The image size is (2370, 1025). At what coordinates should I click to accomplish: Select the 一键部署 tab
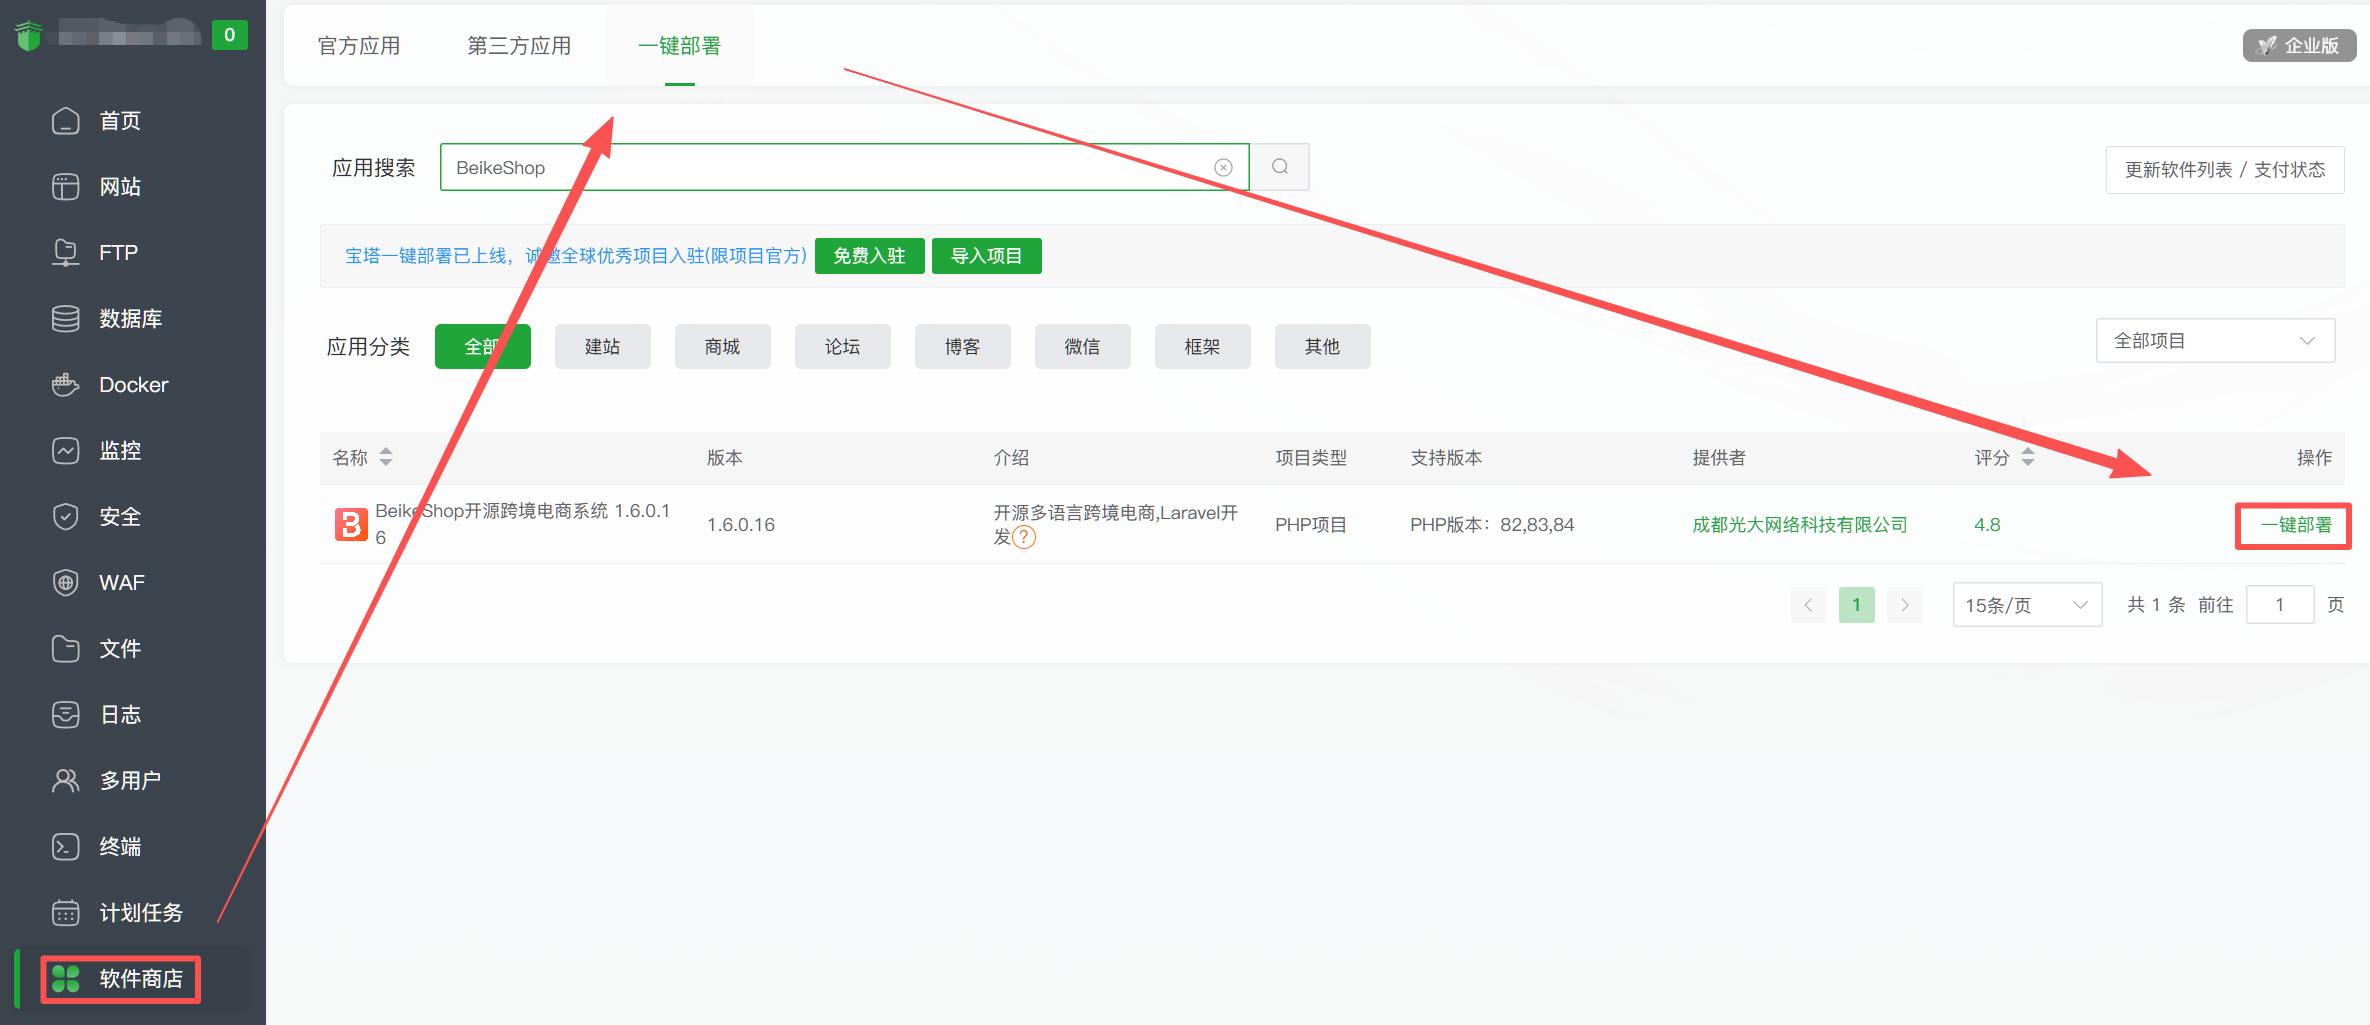tap(680, 46)
